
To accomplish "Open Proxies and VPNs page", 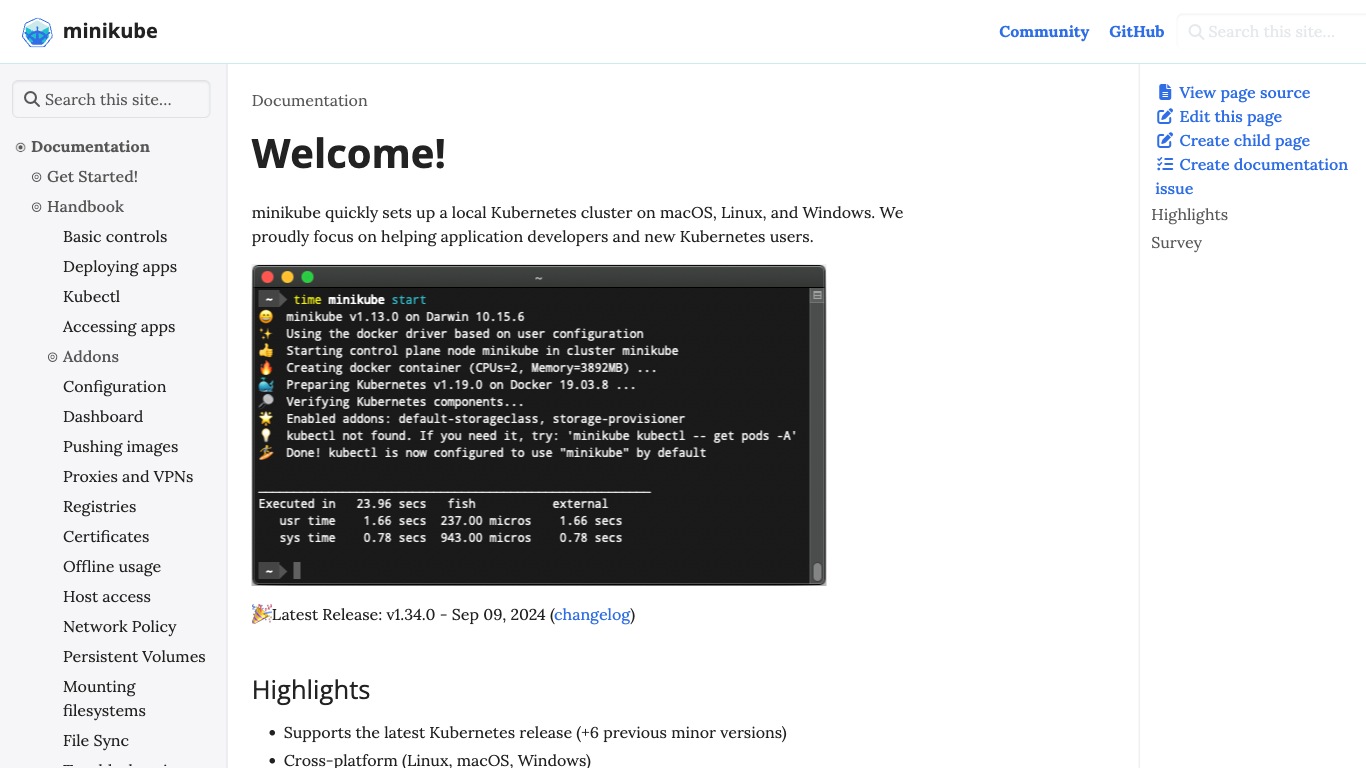I will pyautogui.click(x=128, y=476).
